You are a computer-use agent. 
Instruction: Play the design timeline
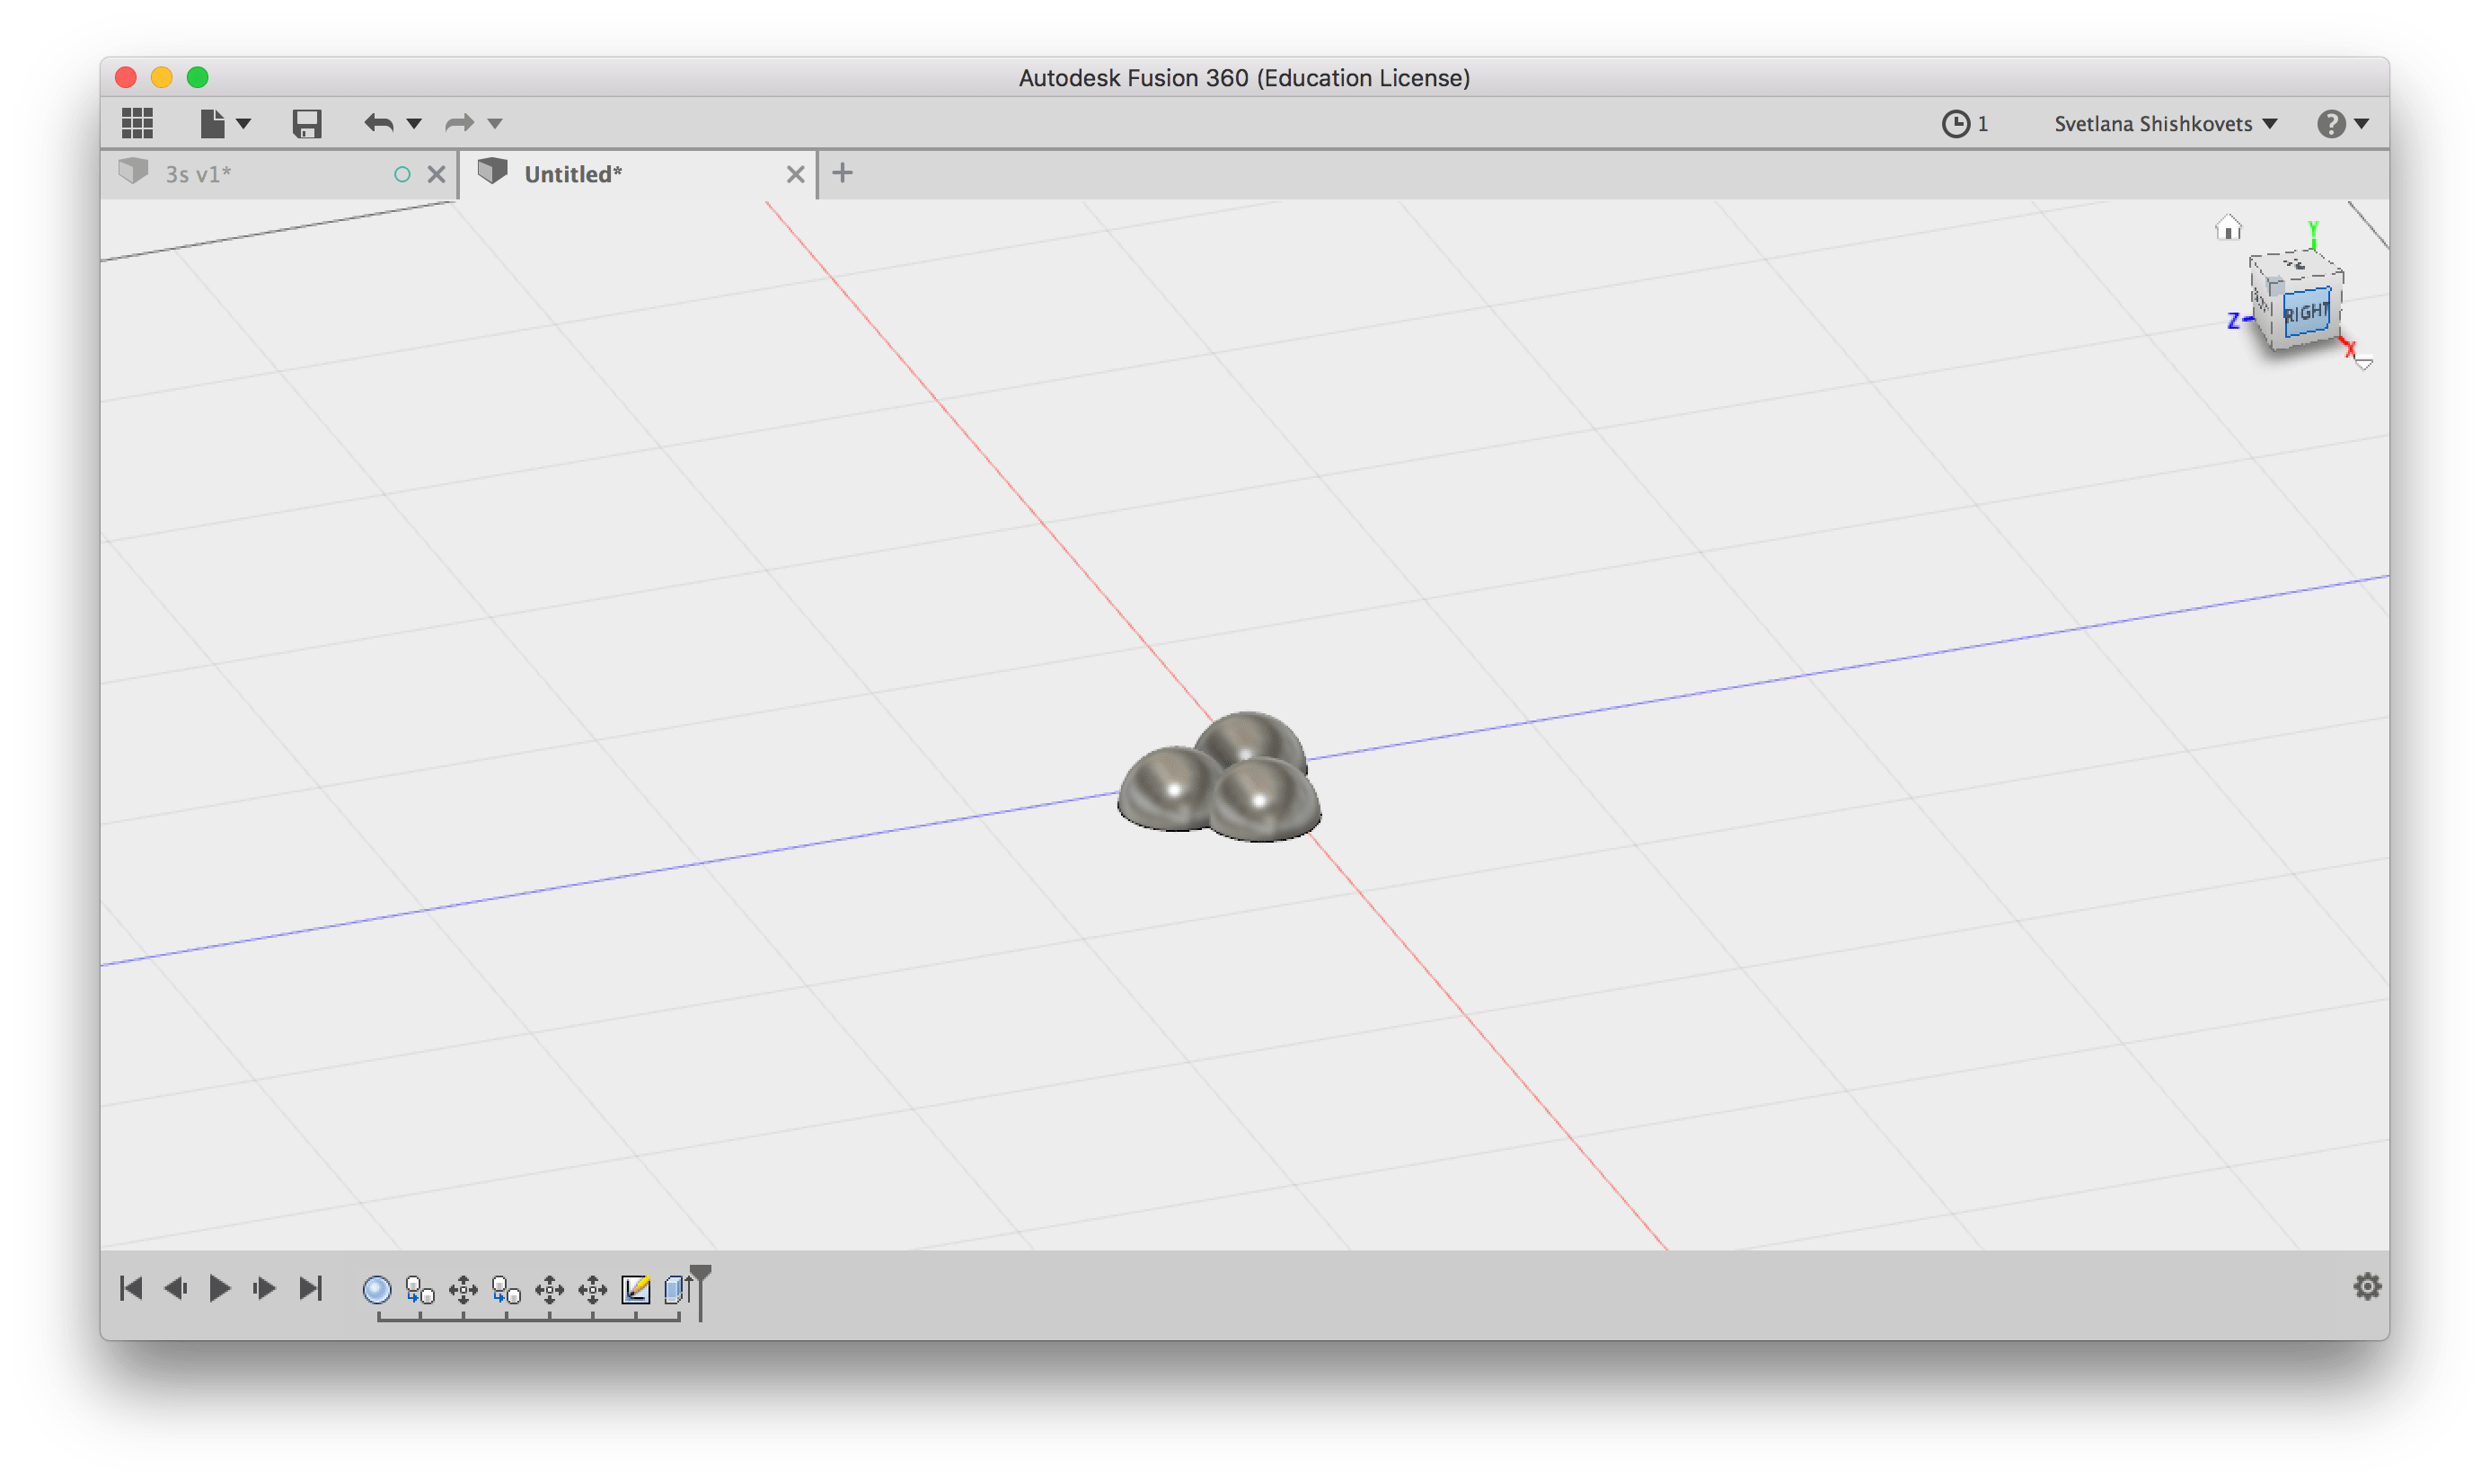(x=220, y=1288)
